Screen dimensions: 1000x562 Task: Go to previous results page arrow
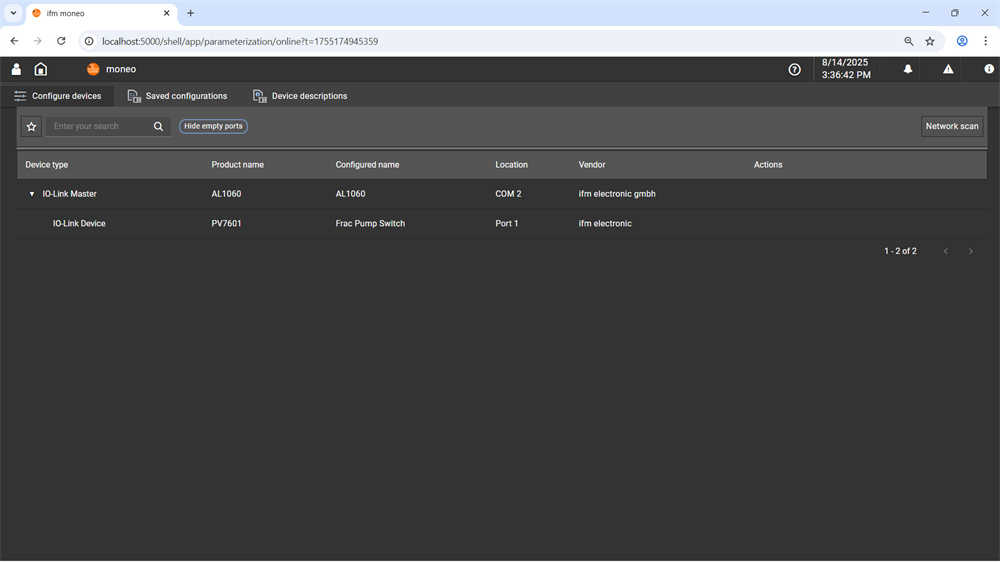pyautogui.click(x=946, y=251)
